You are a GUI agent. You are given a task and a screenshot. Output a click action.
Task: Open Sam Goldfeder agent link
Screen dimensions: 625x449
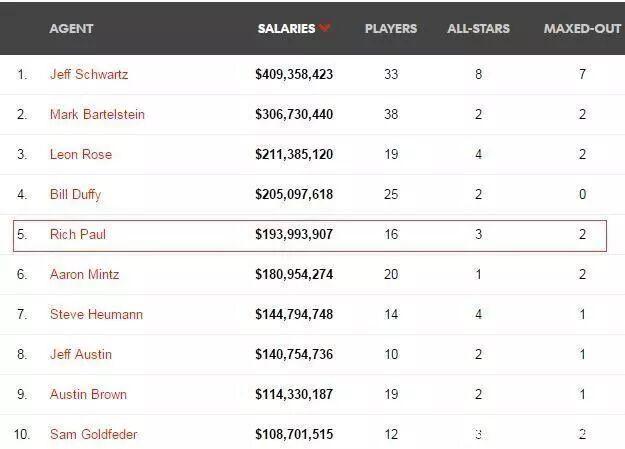point(93,434)
